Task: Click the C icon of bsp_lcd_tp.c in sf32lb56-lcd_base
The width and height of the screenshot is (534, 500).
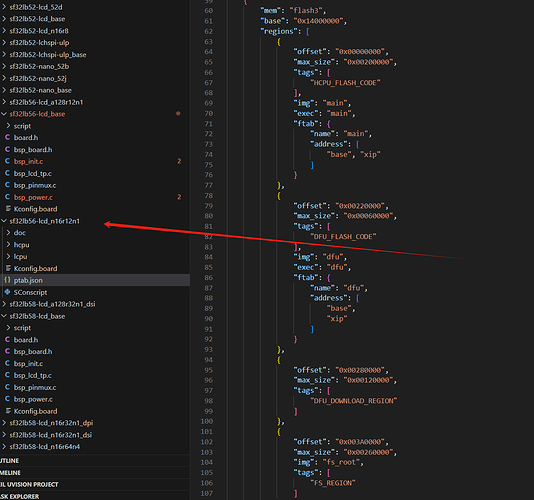Action: coord(7,173)
